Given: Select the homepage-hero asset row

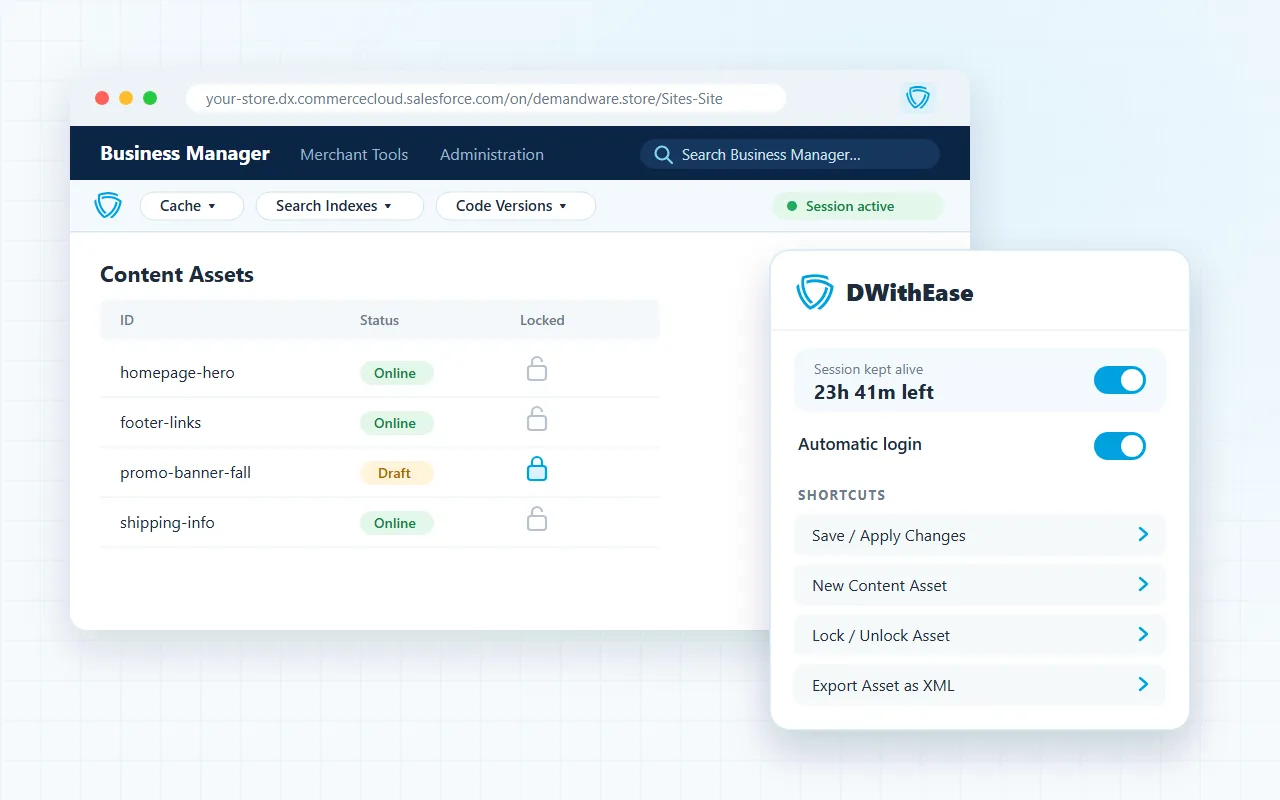Looking at the screenshot, I should [380, 372].
